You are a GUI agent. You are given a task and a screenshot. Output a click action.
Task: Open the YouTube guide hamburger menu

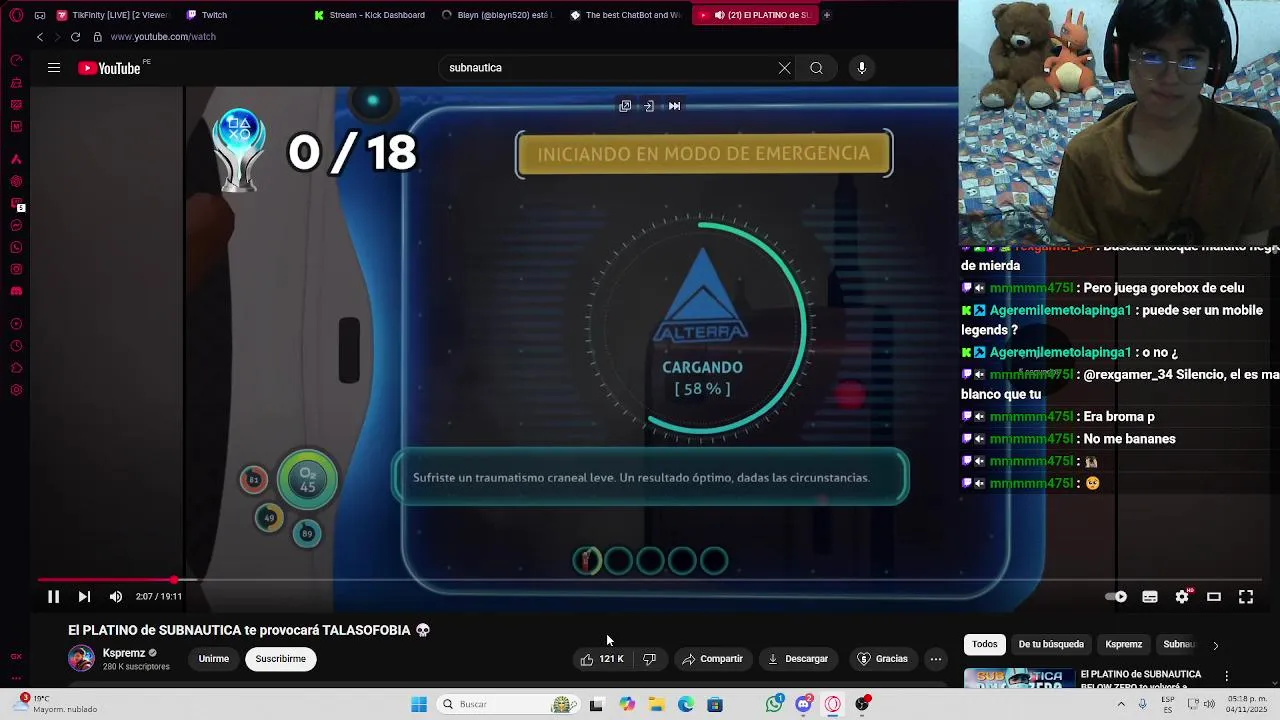(x=54, y=68)
